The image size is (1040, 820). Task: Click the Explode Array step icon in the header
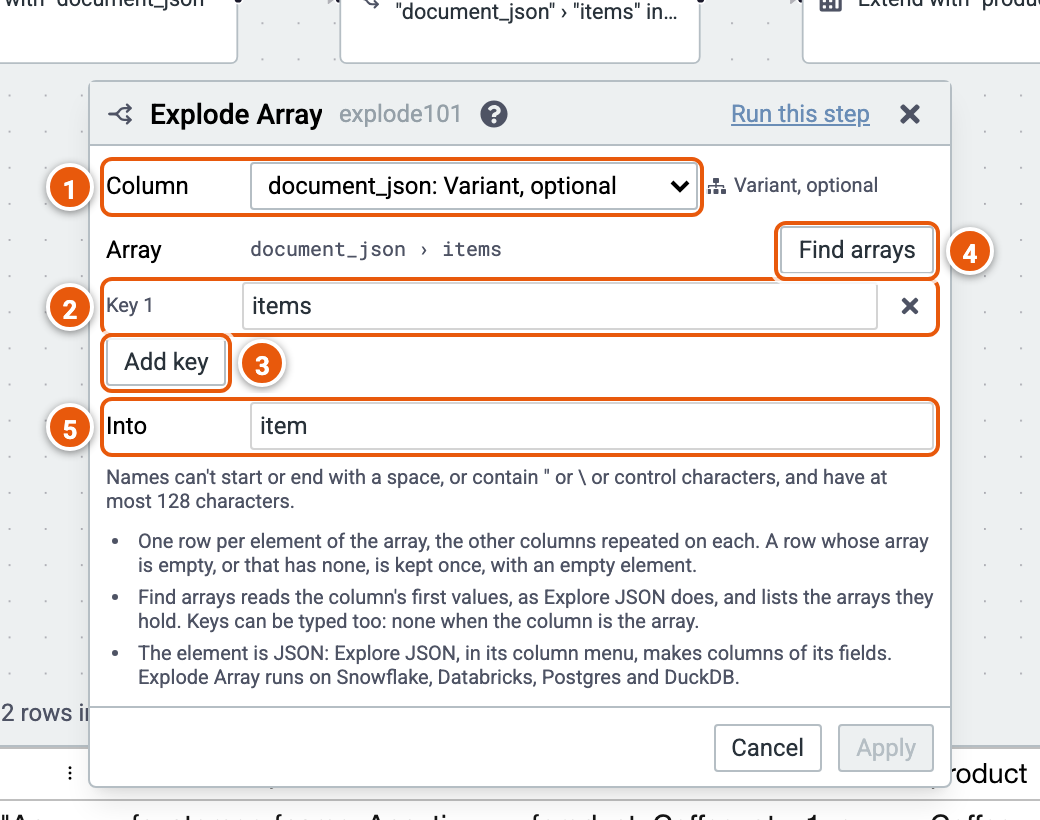[x=121, y=114]
